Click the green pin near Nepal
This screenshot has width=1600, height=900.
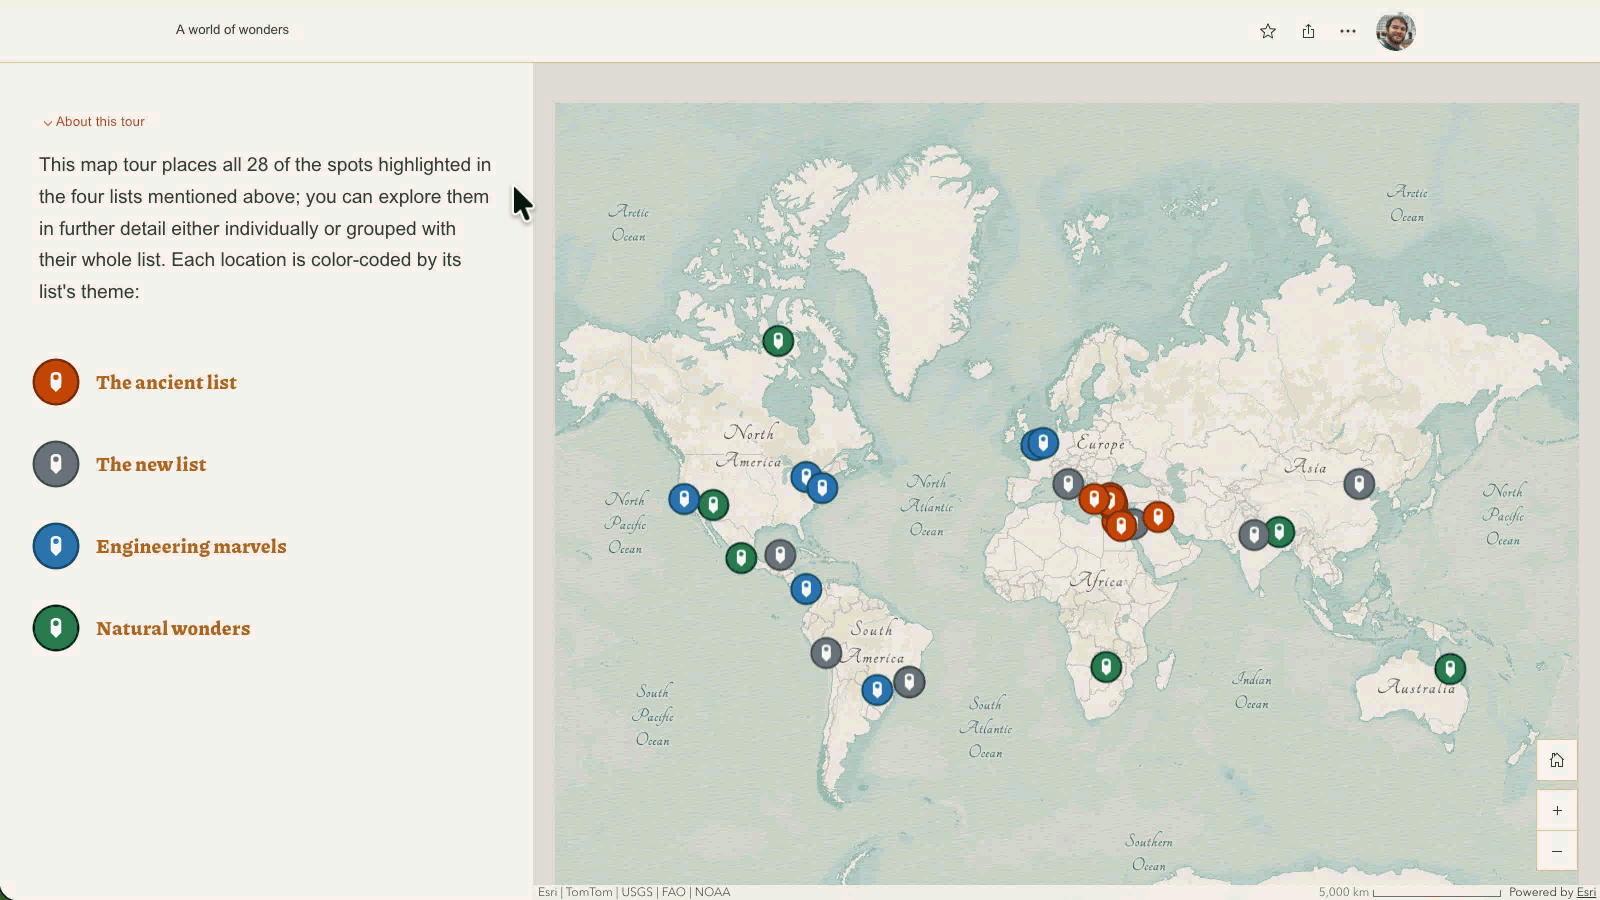[x=1279, y=532]
